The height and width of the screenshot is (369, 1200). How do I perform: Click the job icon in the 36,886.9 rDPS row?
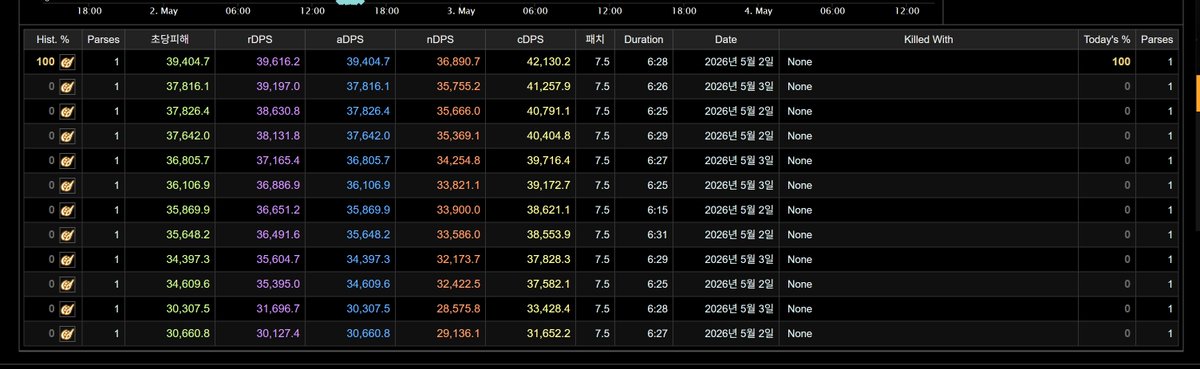(67, 185)
